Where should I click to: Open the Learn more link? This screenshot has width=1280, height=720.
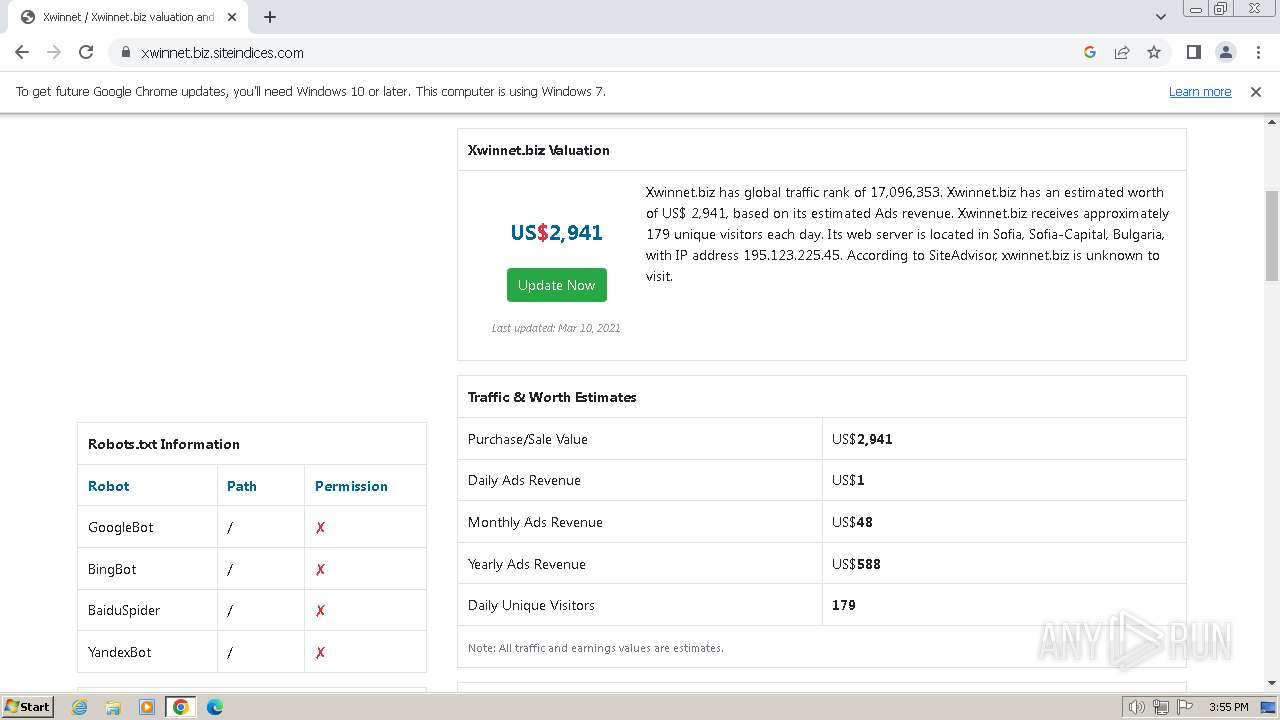pos(1200,91)
